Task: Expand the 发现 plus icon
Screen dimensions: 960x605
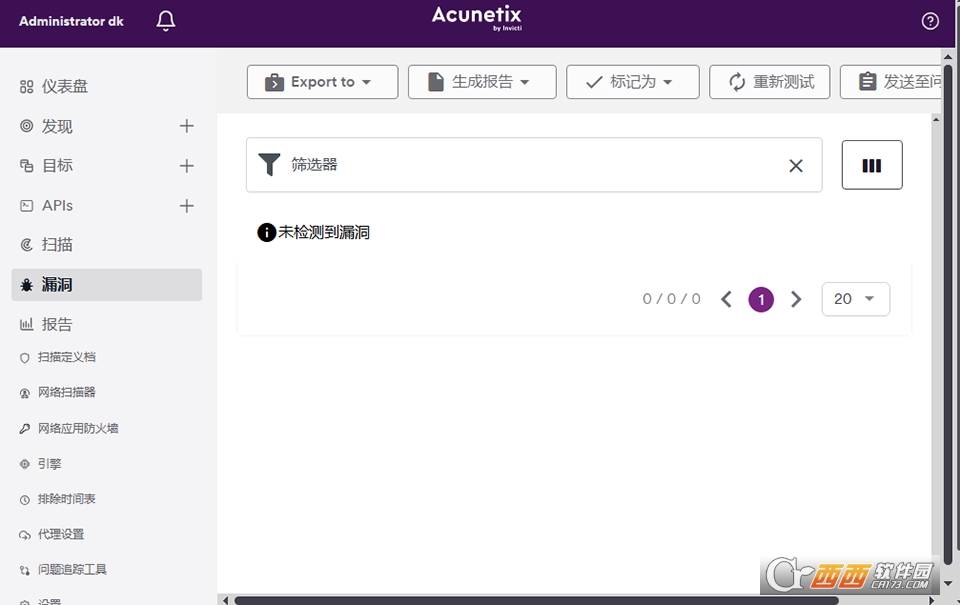Action: pyautogui.click(x=187, y=126)
